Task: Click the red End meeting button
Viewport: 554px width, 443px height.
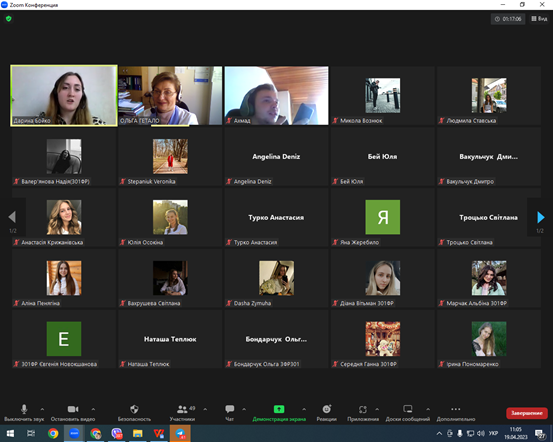Action: (x=527, y=413)
